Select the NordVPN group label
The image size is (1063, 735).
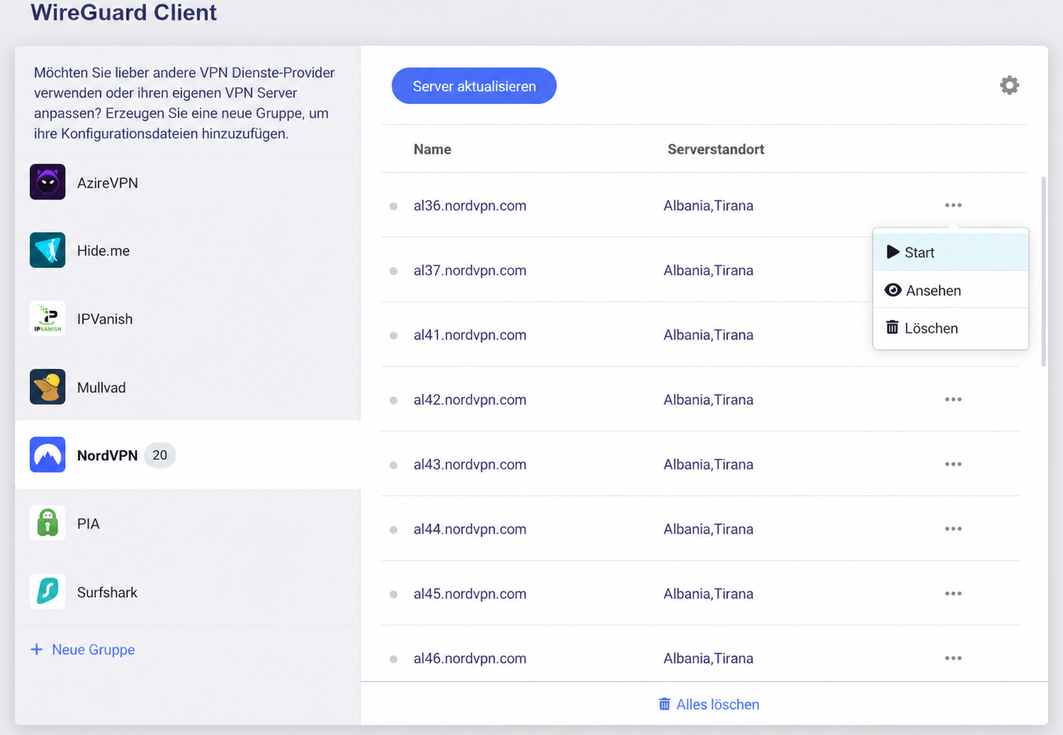pyautogui.click(x=107, y=456)
